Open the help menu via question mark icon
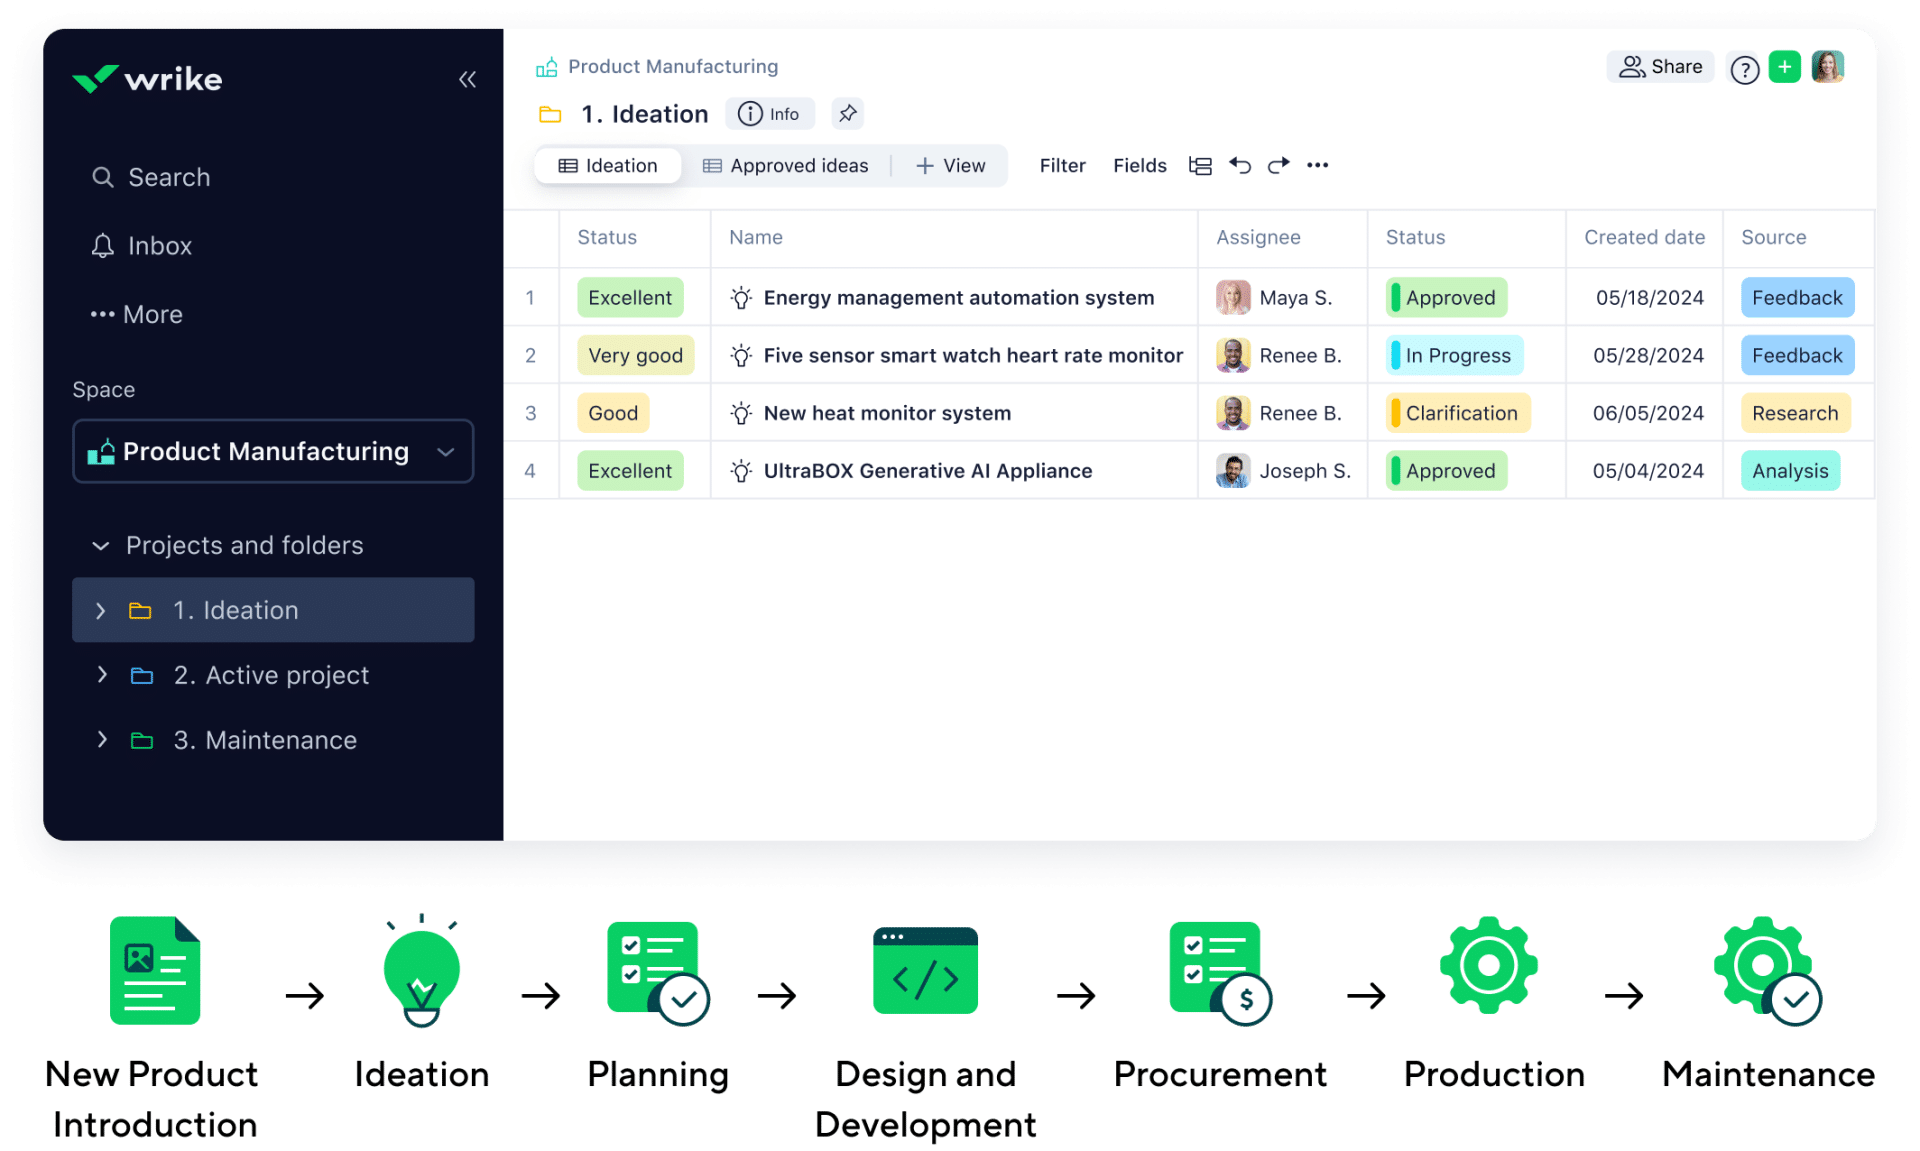This screenshot has width=1920, height=1151. (x=1744, y=69)
